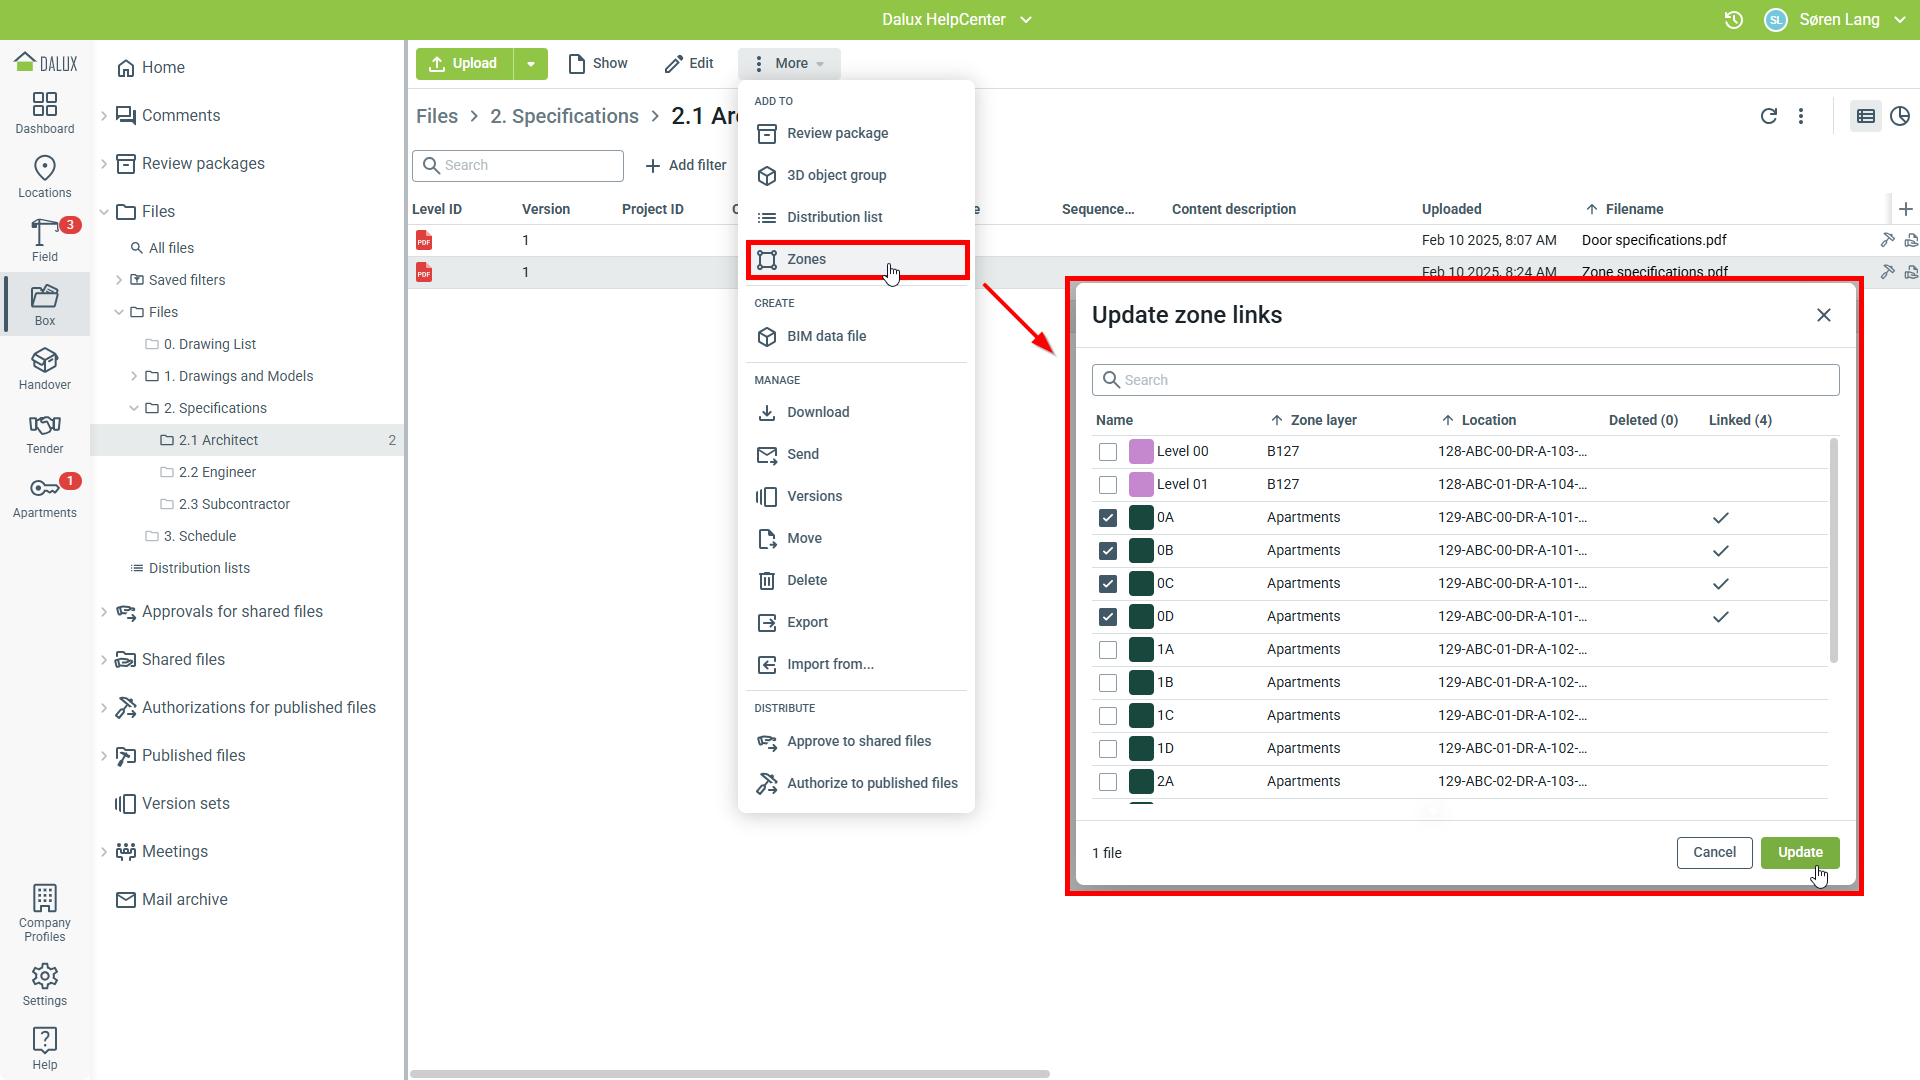The height and width of the screenshot is (1080, 1920).
Task: Expand the Review packages tree node
Action: (x=104, y=164)
